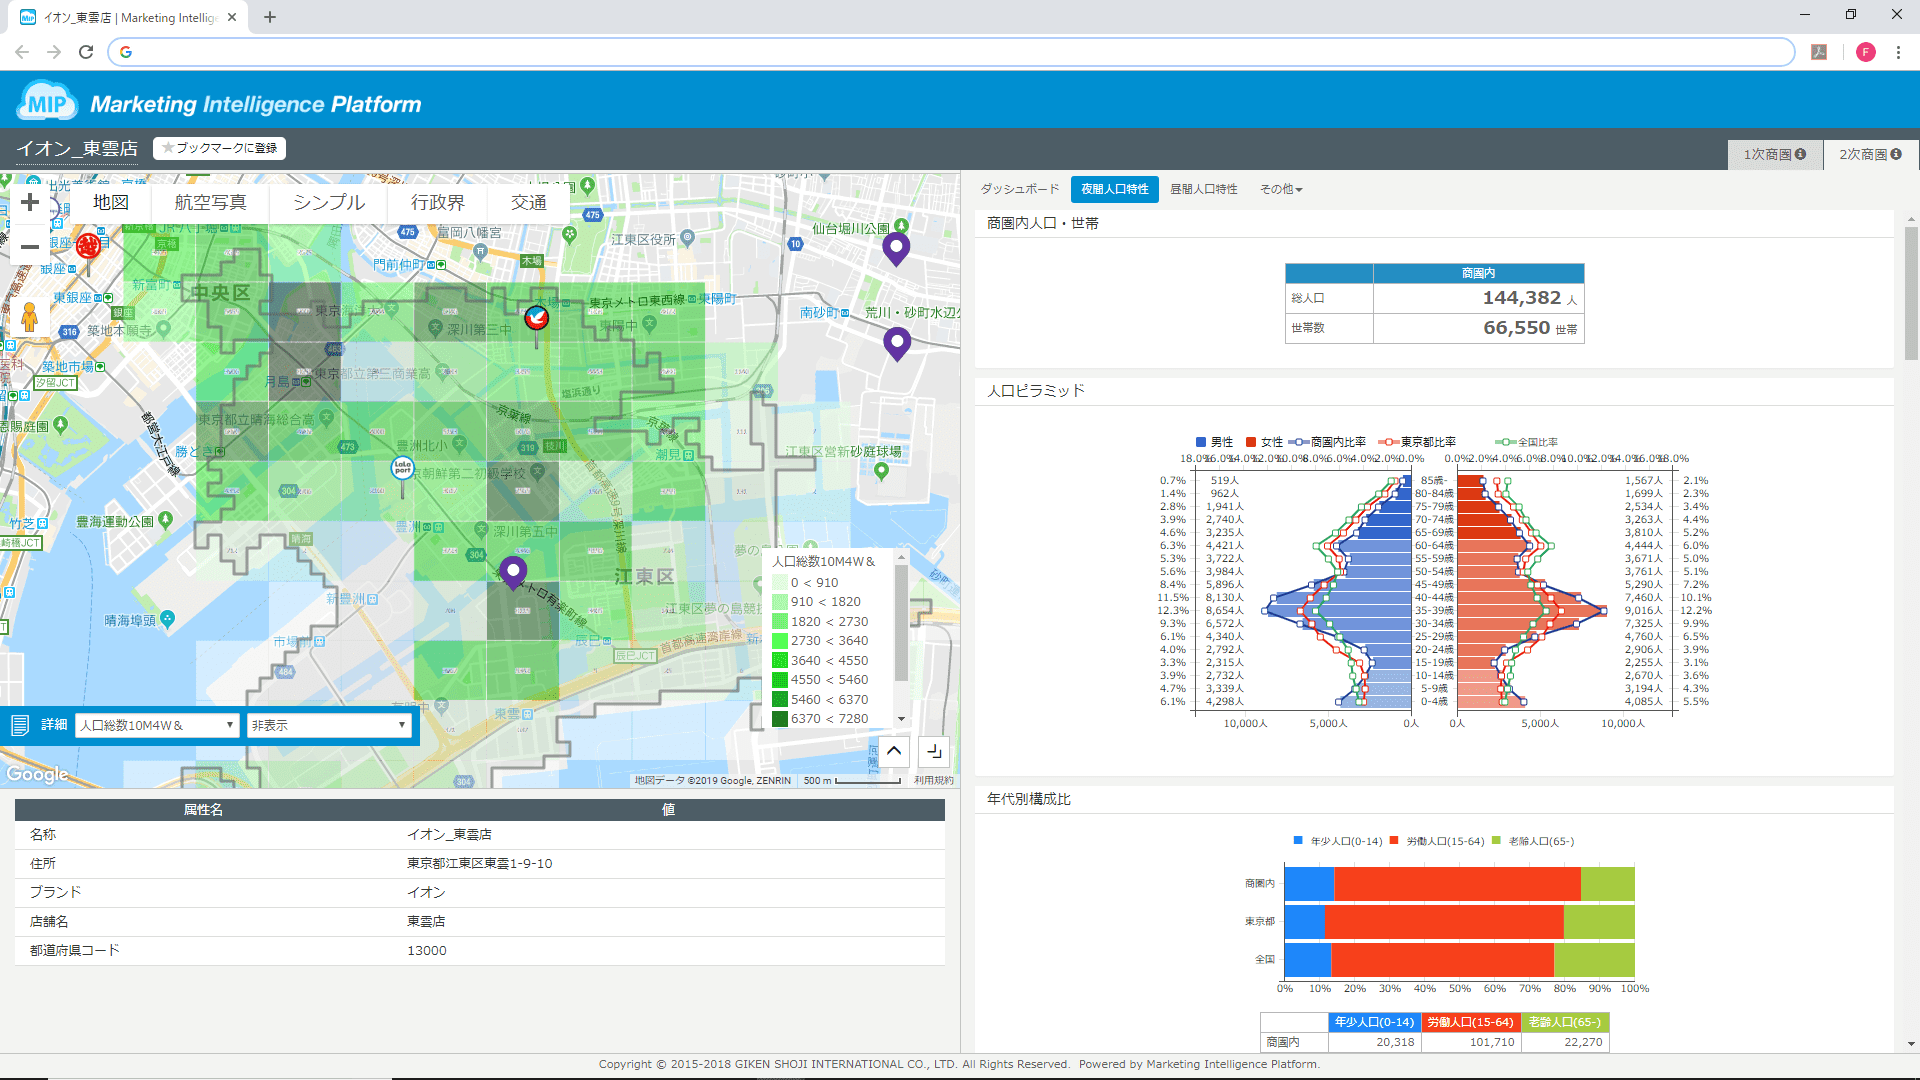
Task: Click the 13000 prefecture code value
Action: click(427, 951)
